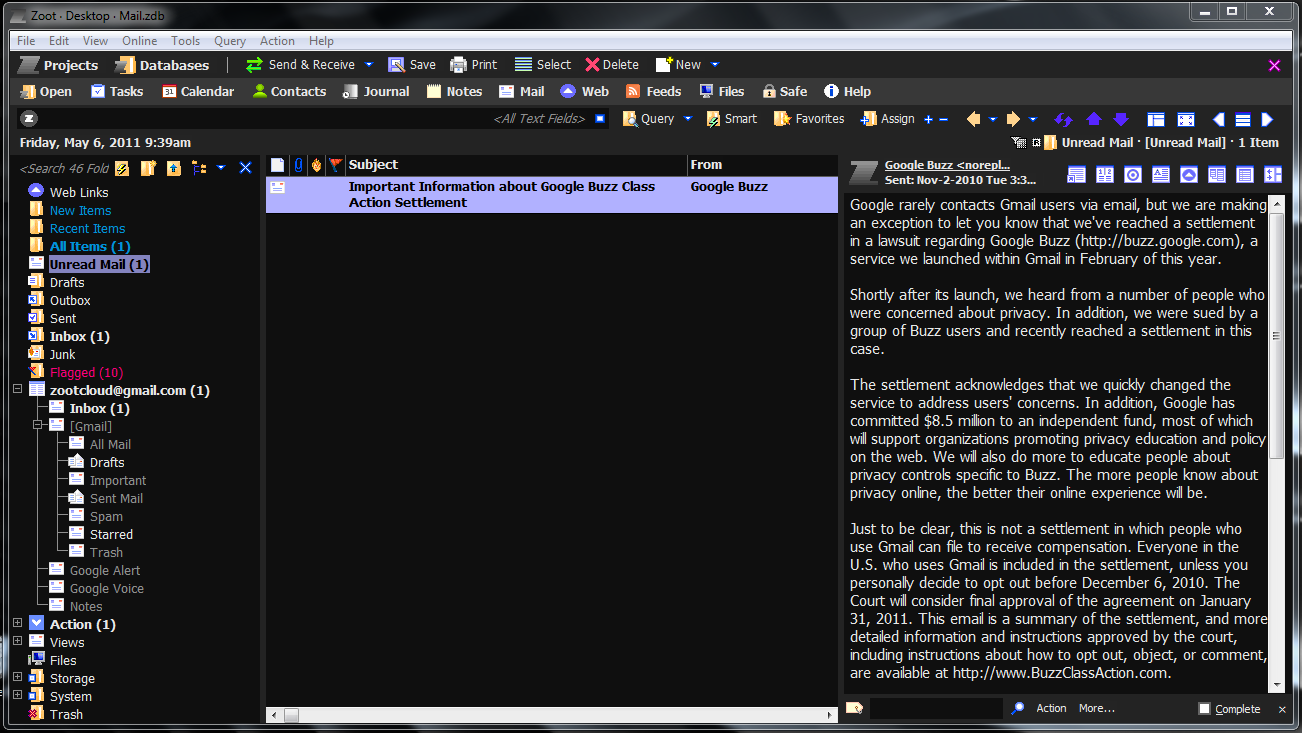Sort by the Subject column header
Image resolution: width=1302 pixels, height=733 pixels.
(516, 165)
